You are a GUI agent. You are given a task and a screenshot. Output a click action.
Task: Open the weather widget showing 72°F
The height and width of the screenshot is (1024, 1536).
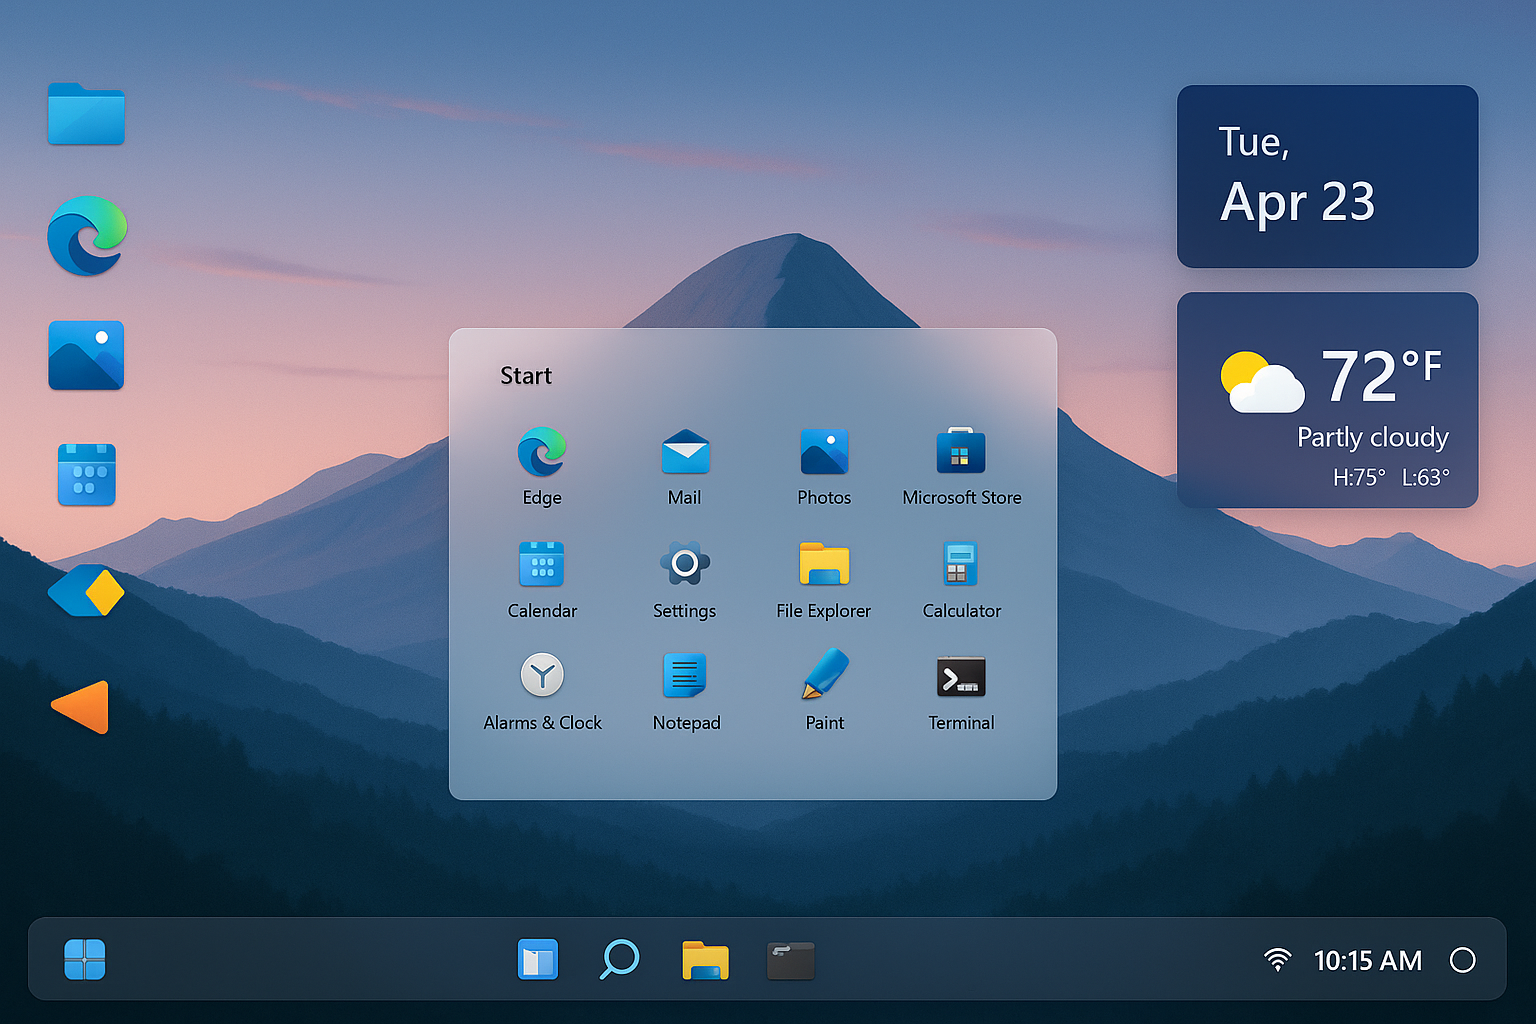point(1327,400)
